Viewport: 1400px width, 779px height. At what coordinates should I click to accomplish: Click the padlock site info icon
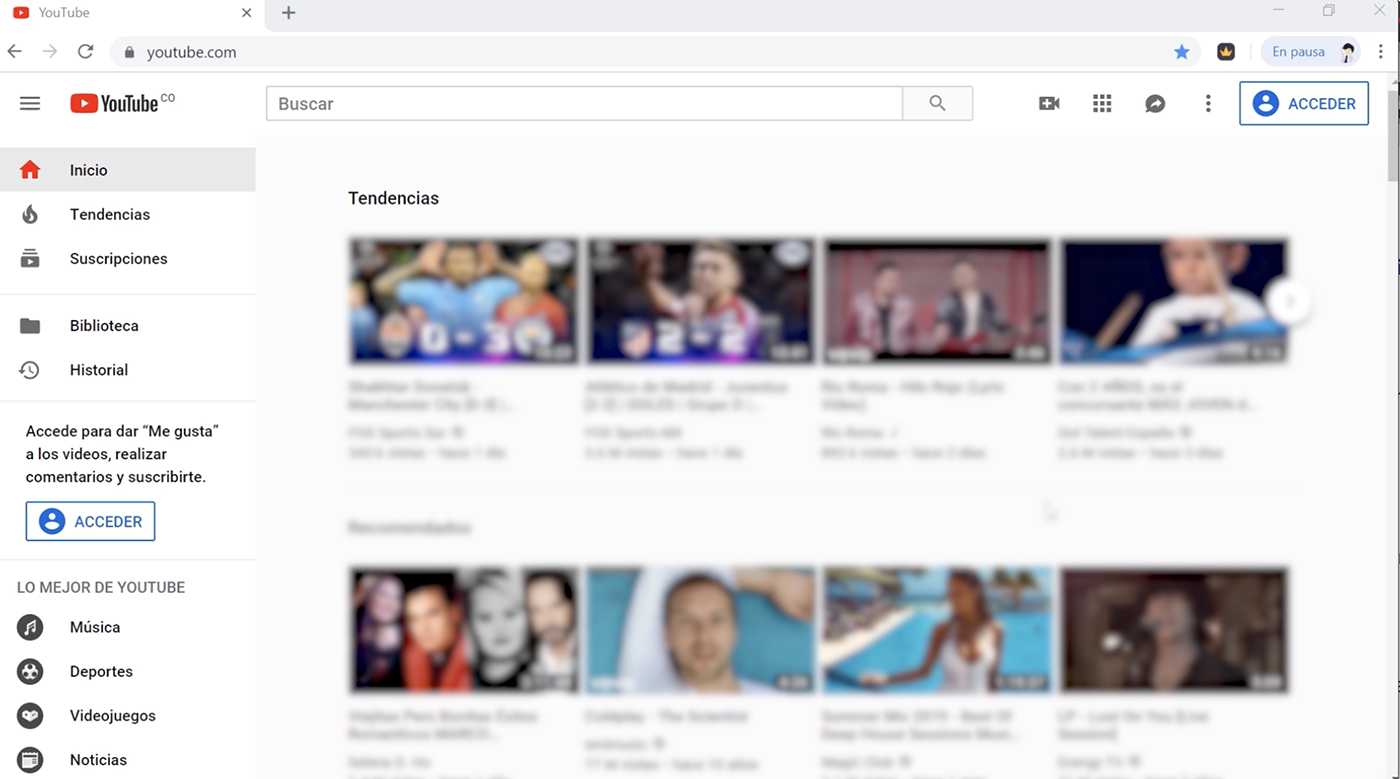click(129, 52)
